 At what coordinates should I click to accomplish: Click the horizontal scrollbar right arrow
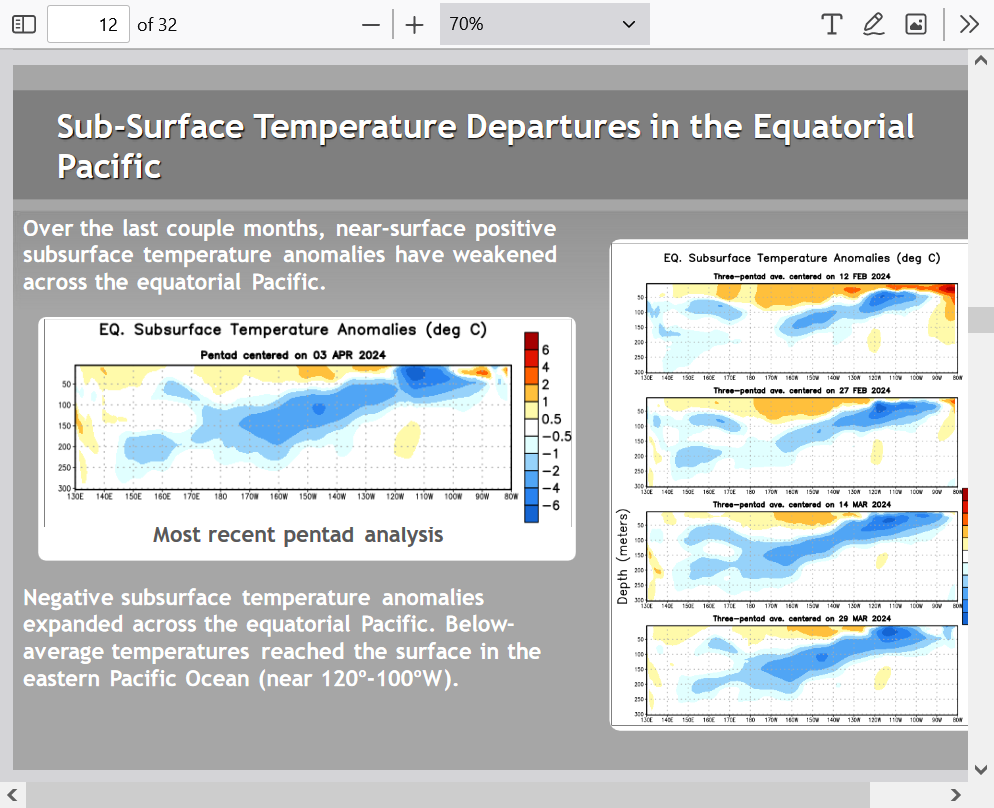955,795
